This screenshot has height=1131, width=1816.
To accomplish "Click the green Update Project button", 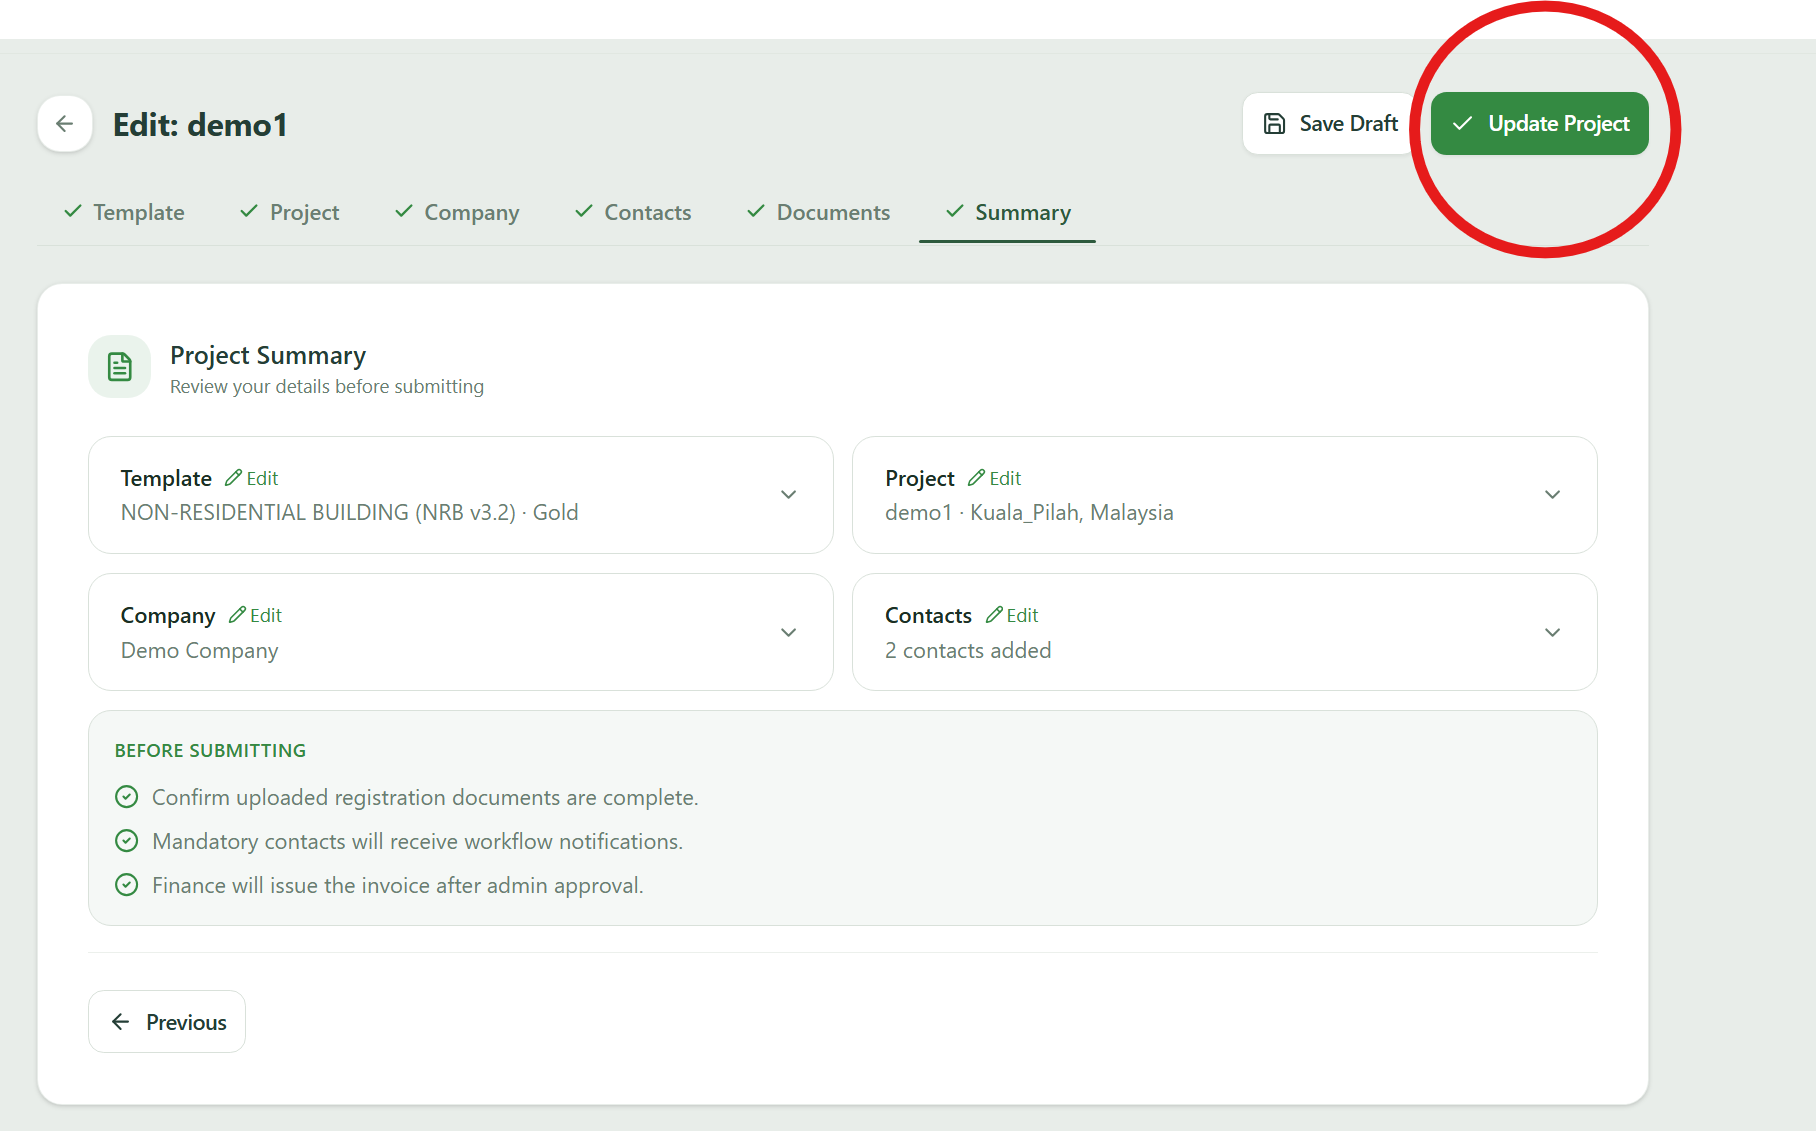I will [x=1539, y=124].
